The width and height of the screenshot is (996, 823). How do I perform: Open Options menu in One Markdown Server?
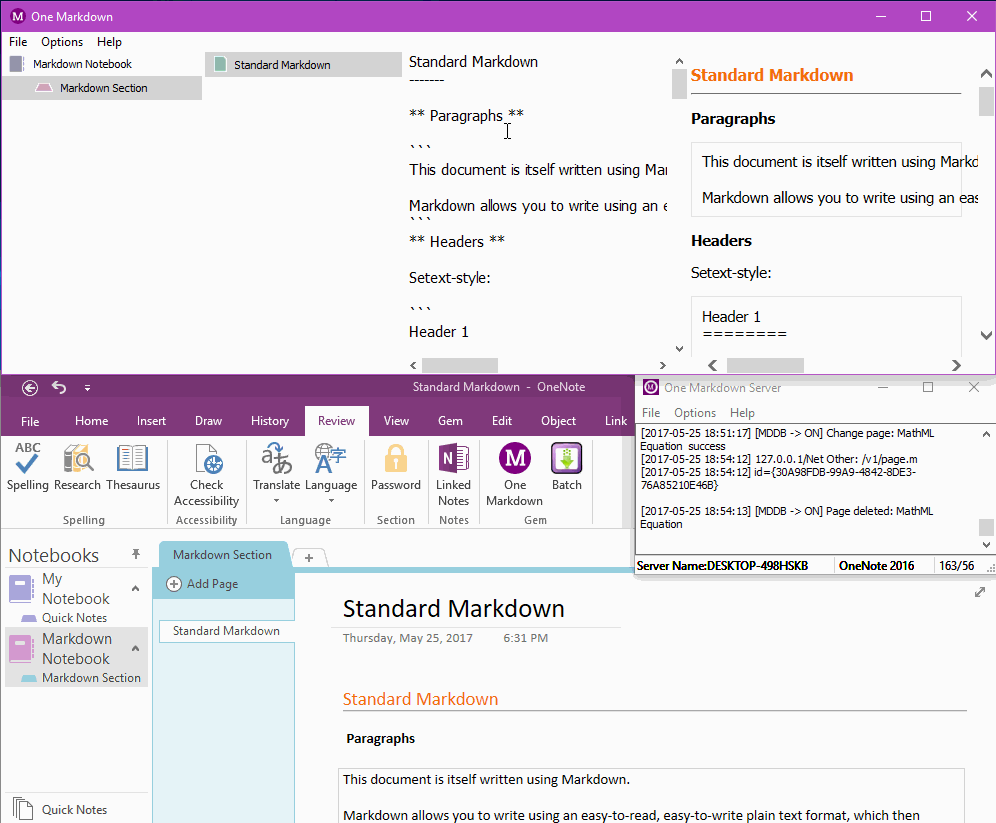[694, 413]
